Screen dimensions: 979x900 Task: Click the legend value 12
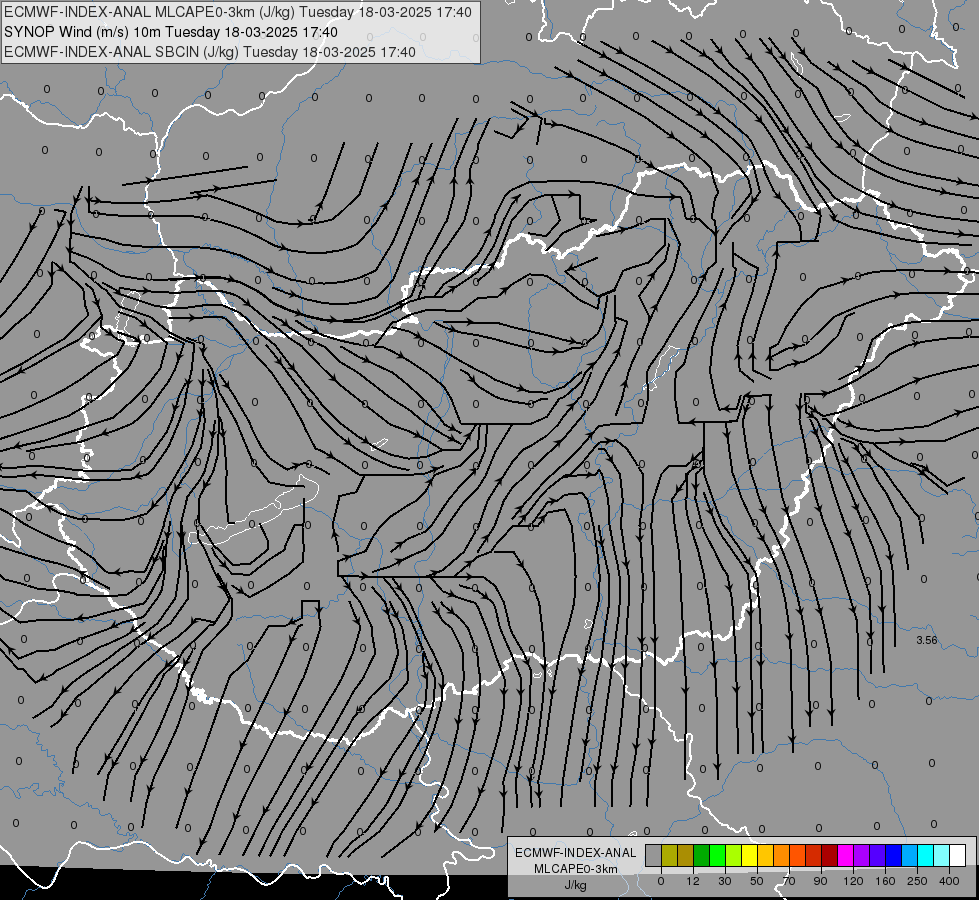(693, 881)
